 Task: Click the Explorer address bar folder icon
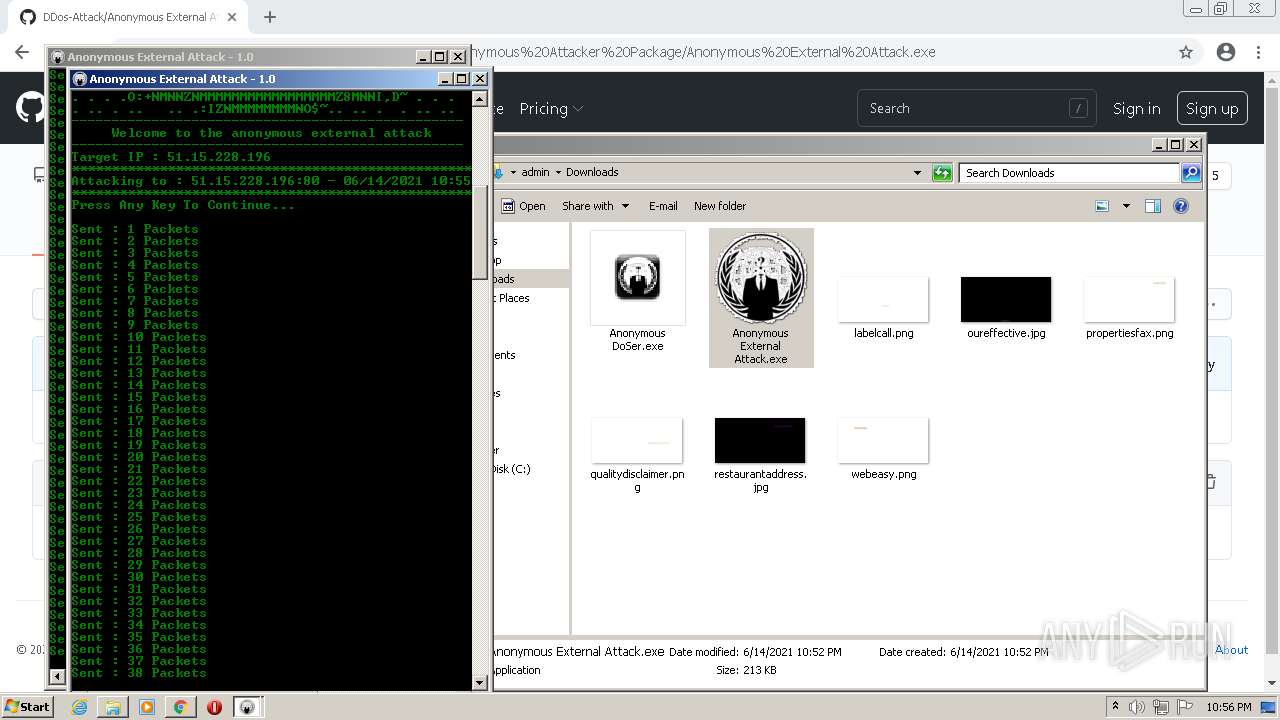500,172
